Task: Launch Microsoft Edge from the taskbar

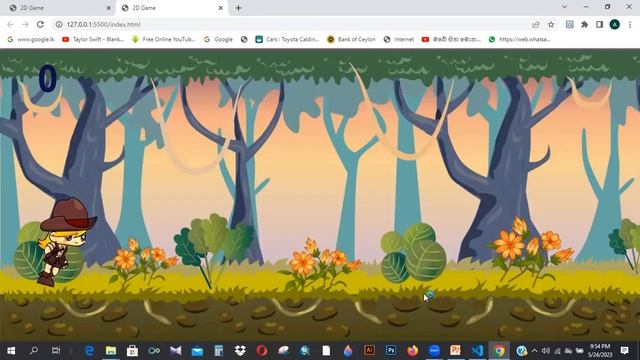Action: click(x=89, y=351)
